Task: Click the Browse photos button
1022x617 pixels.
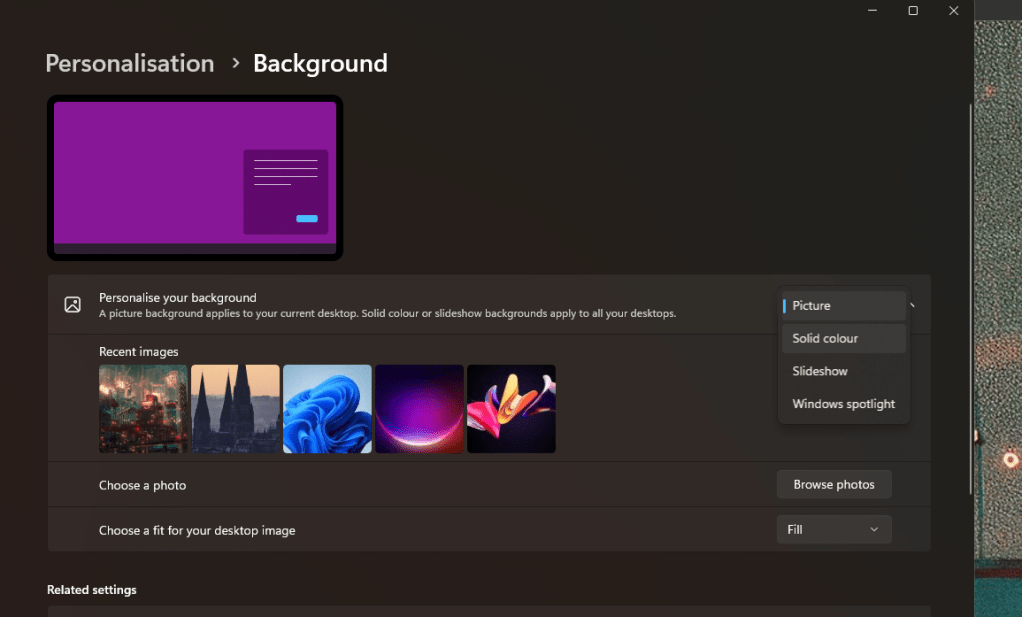Action: 834,485
